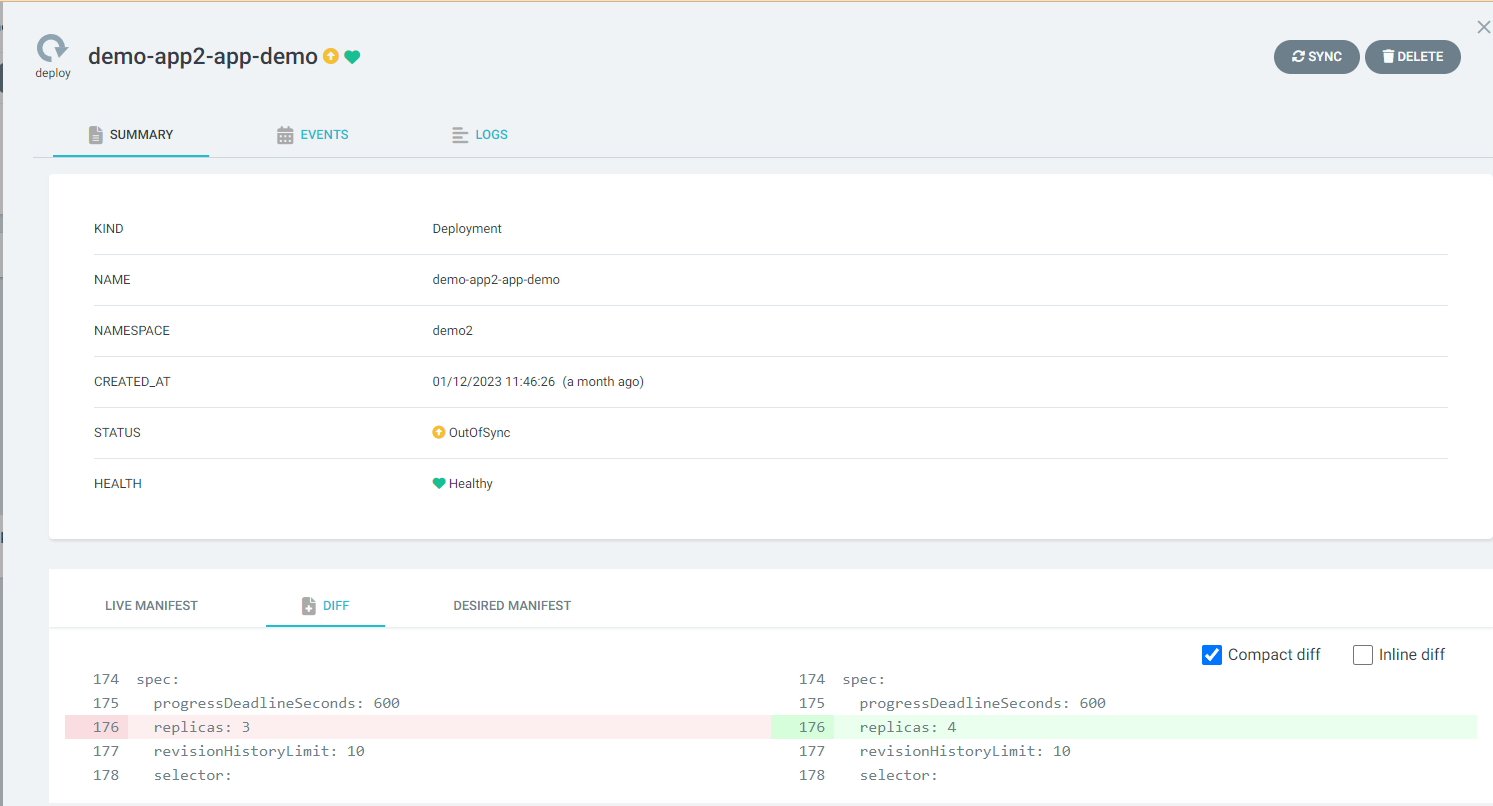This screenshot has height=806, width=1493.
Task: Enable the Inline diff checkbox
Action: point(1363,655)
